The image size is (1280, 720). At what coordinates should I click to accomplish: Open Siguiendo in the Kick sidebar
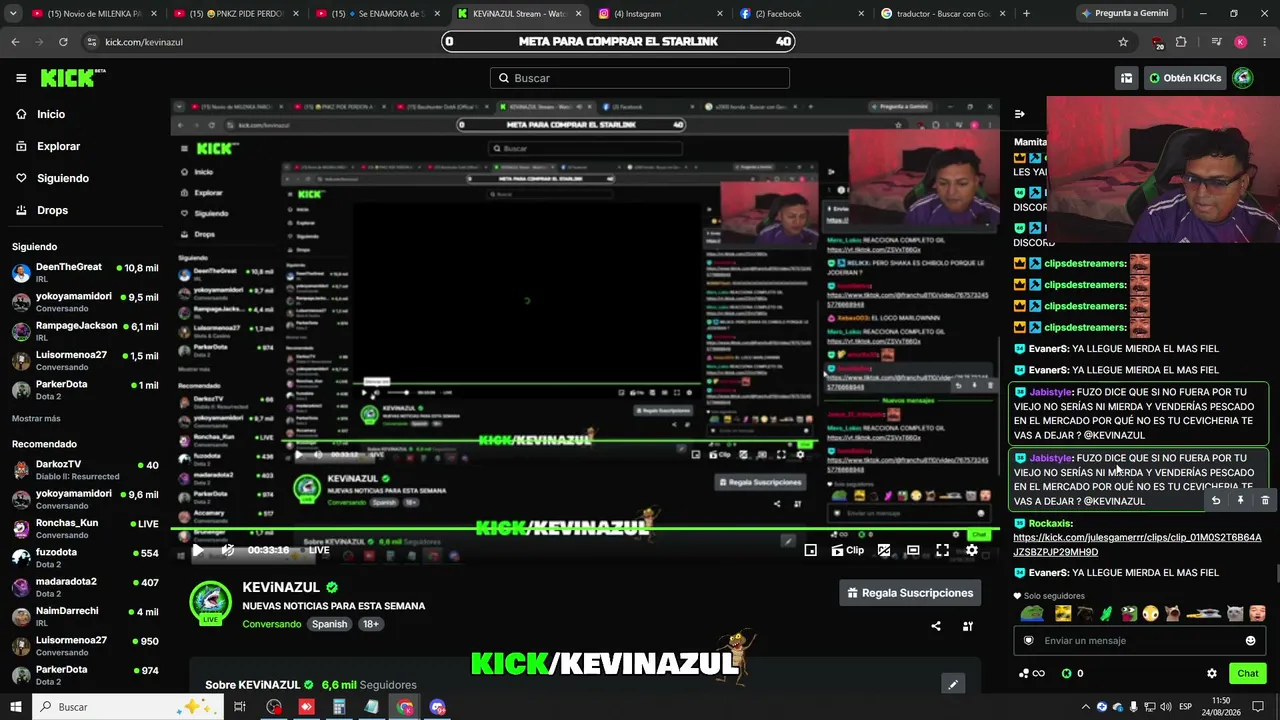coord(63,178)
